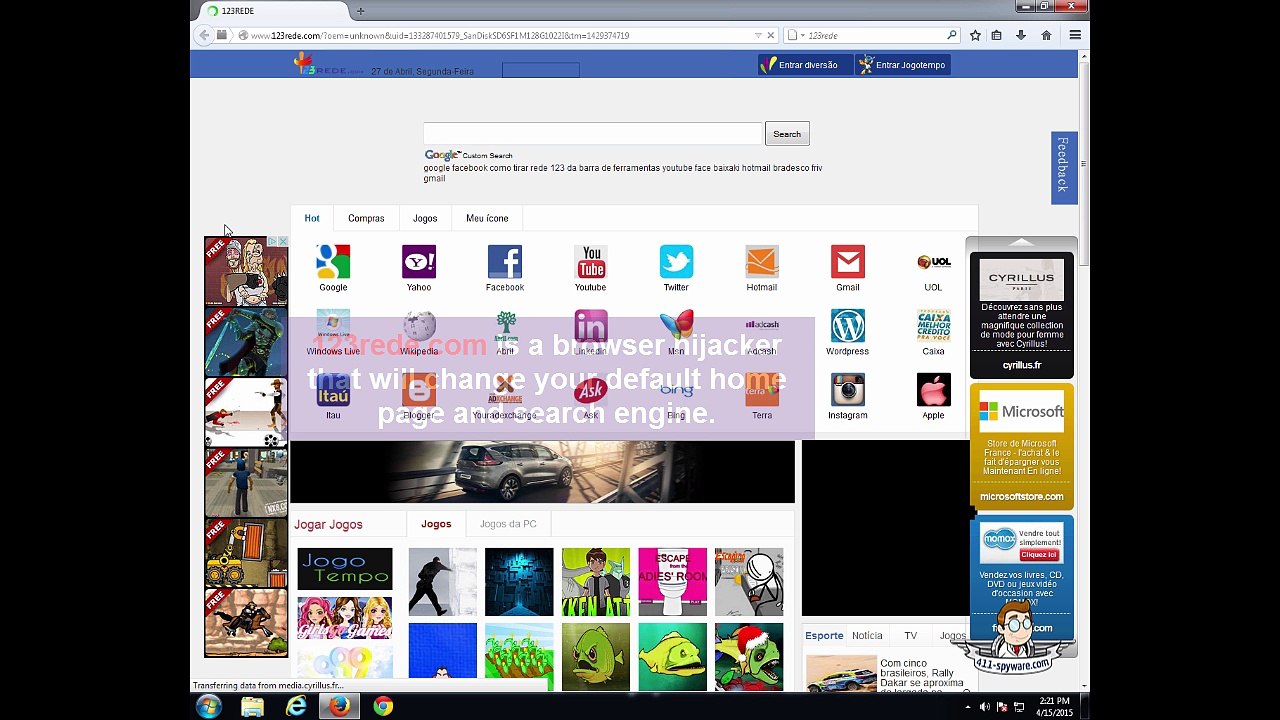Switch to the Compras tab
1280x720 pixels.
366,218
